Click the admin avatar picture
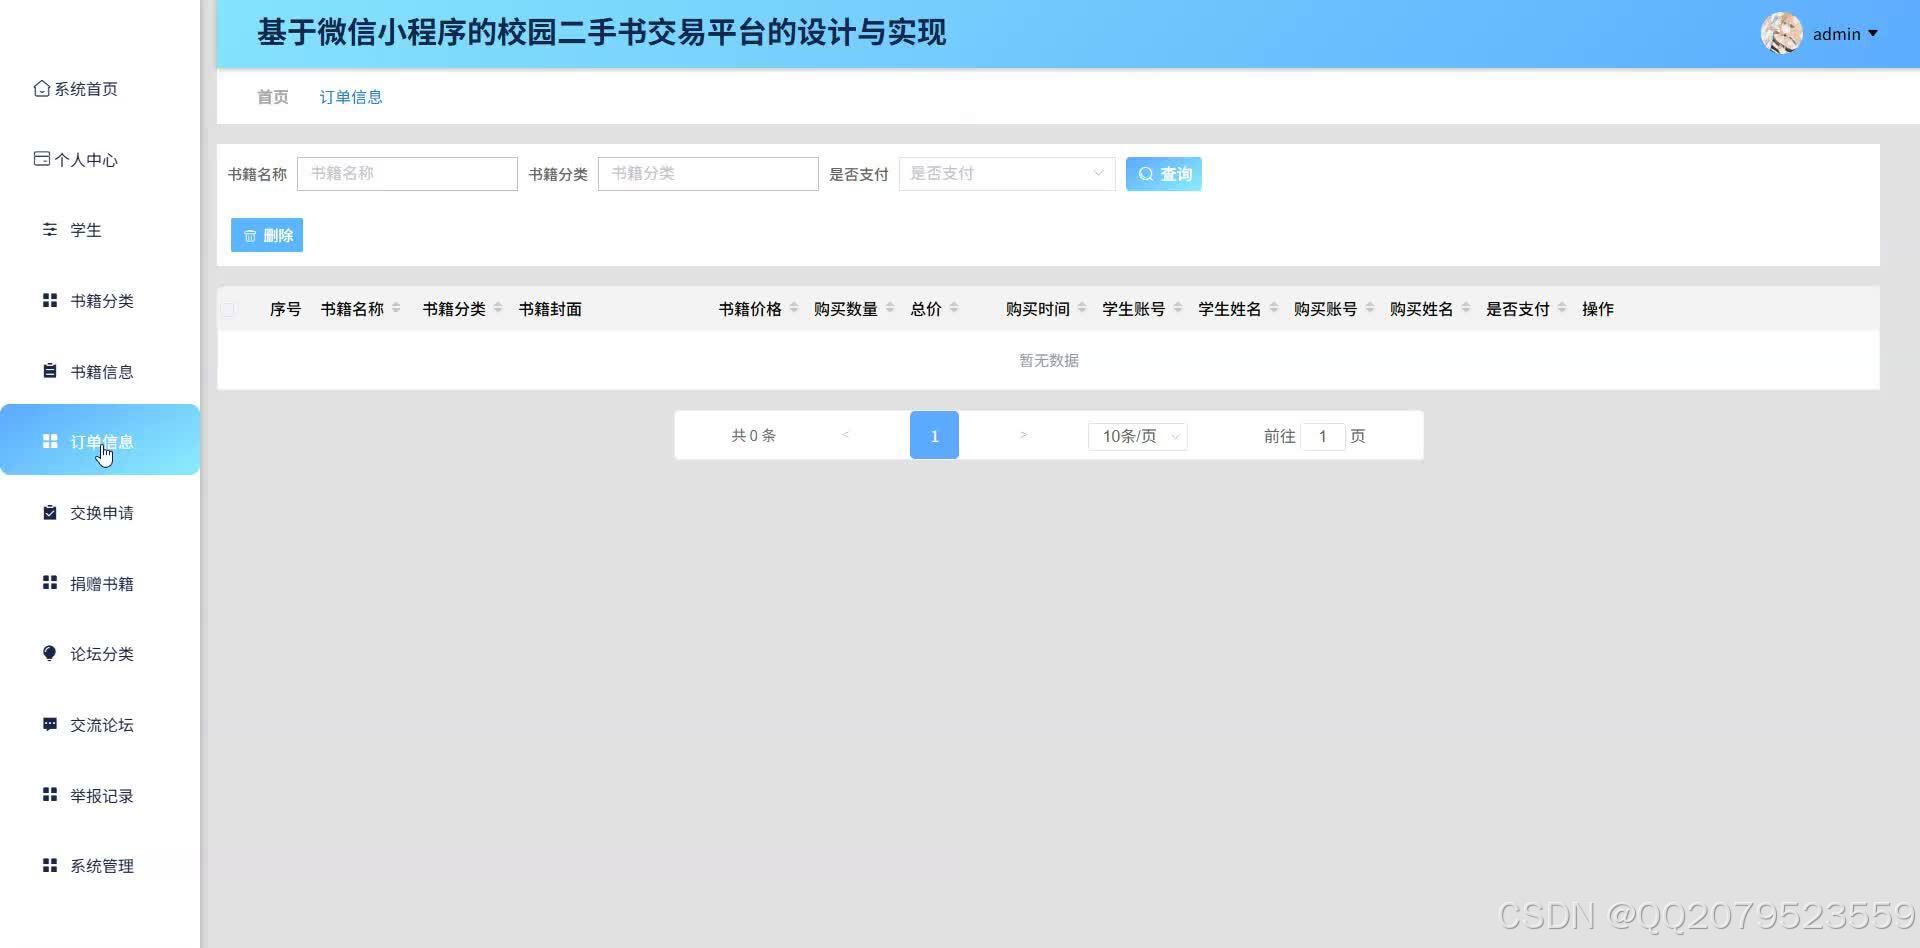The width and height of the screenshot is (1920, 948). point(1781,34)
